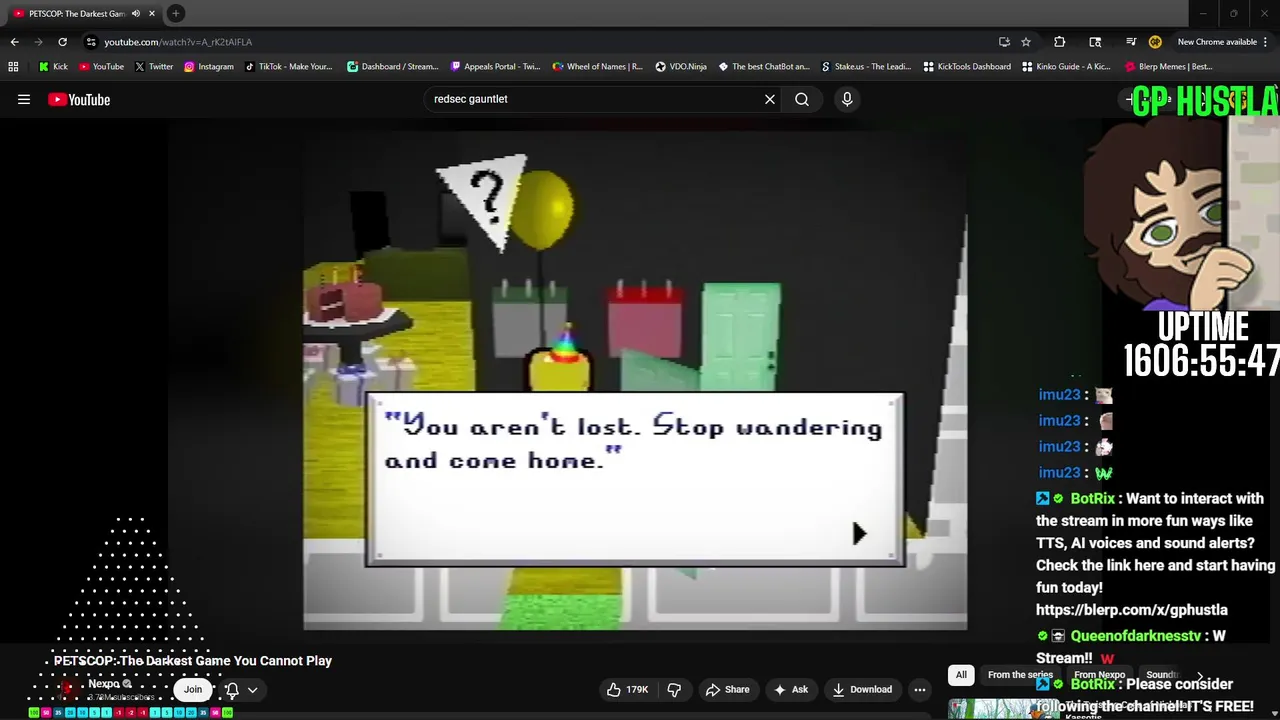Go back with browser back arrow
1280x720 pixels.
(x=14, y=42)
